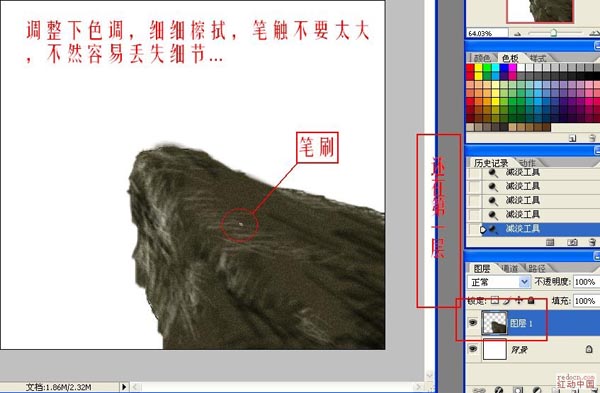Click 背景 layer thumbnail
Image resolution: width=600 pixels, height=393 pixels.
pos(494,349)
